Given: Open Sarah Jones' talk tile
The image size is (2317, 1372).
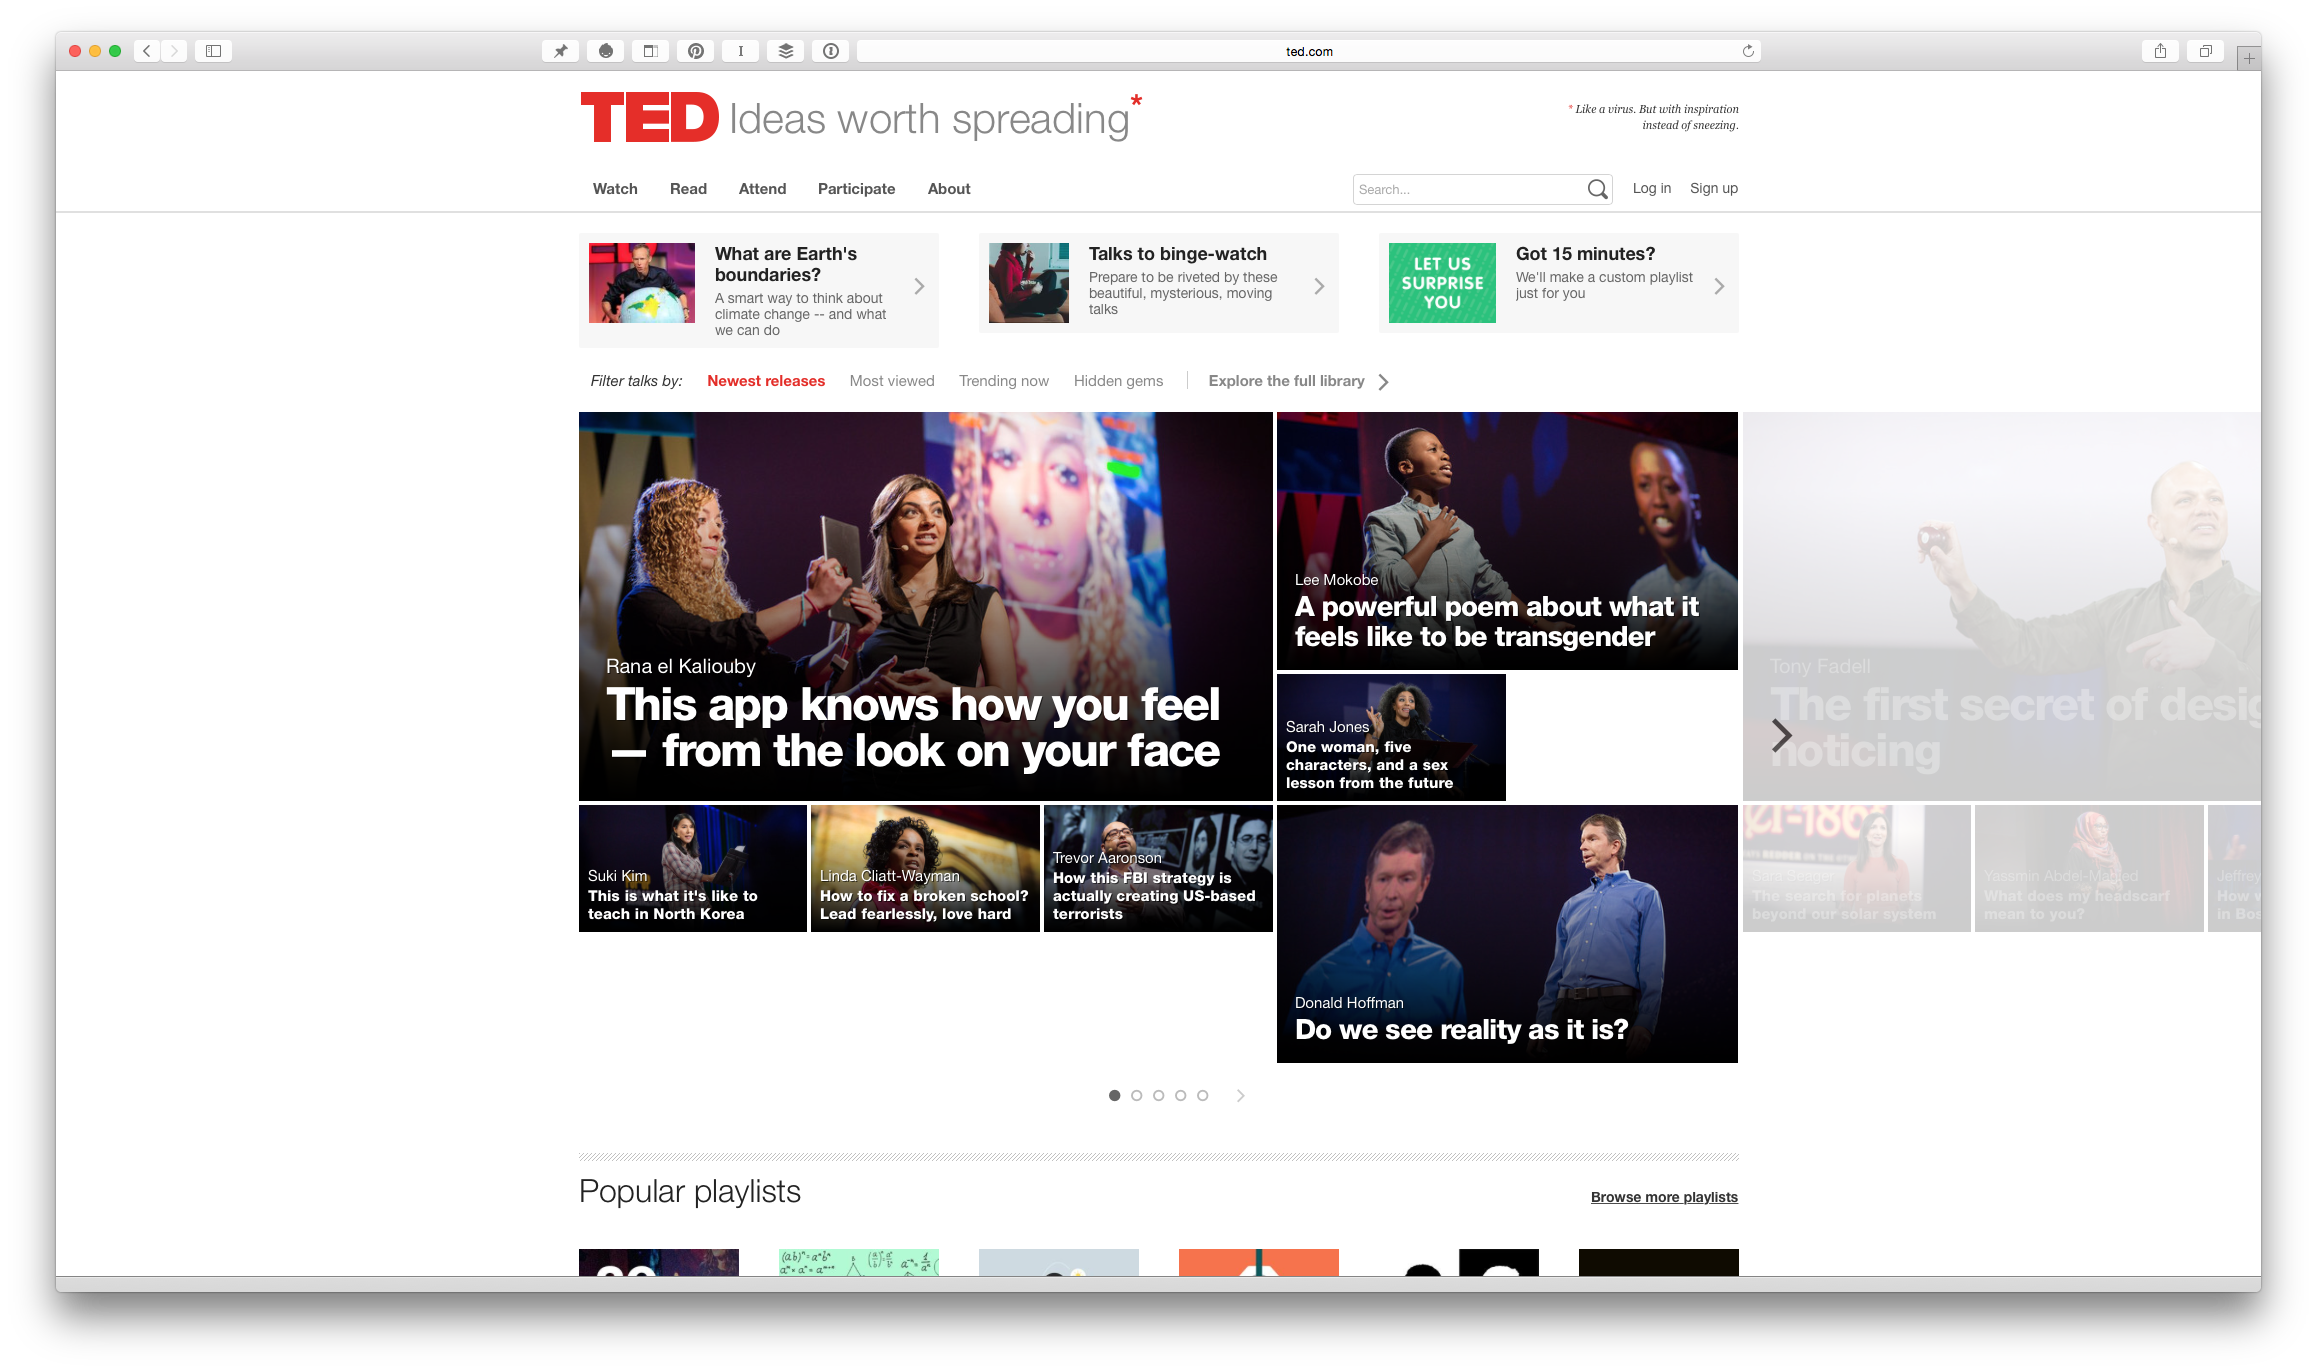Looking at the screenshot, I should (x=1391, y=737).
